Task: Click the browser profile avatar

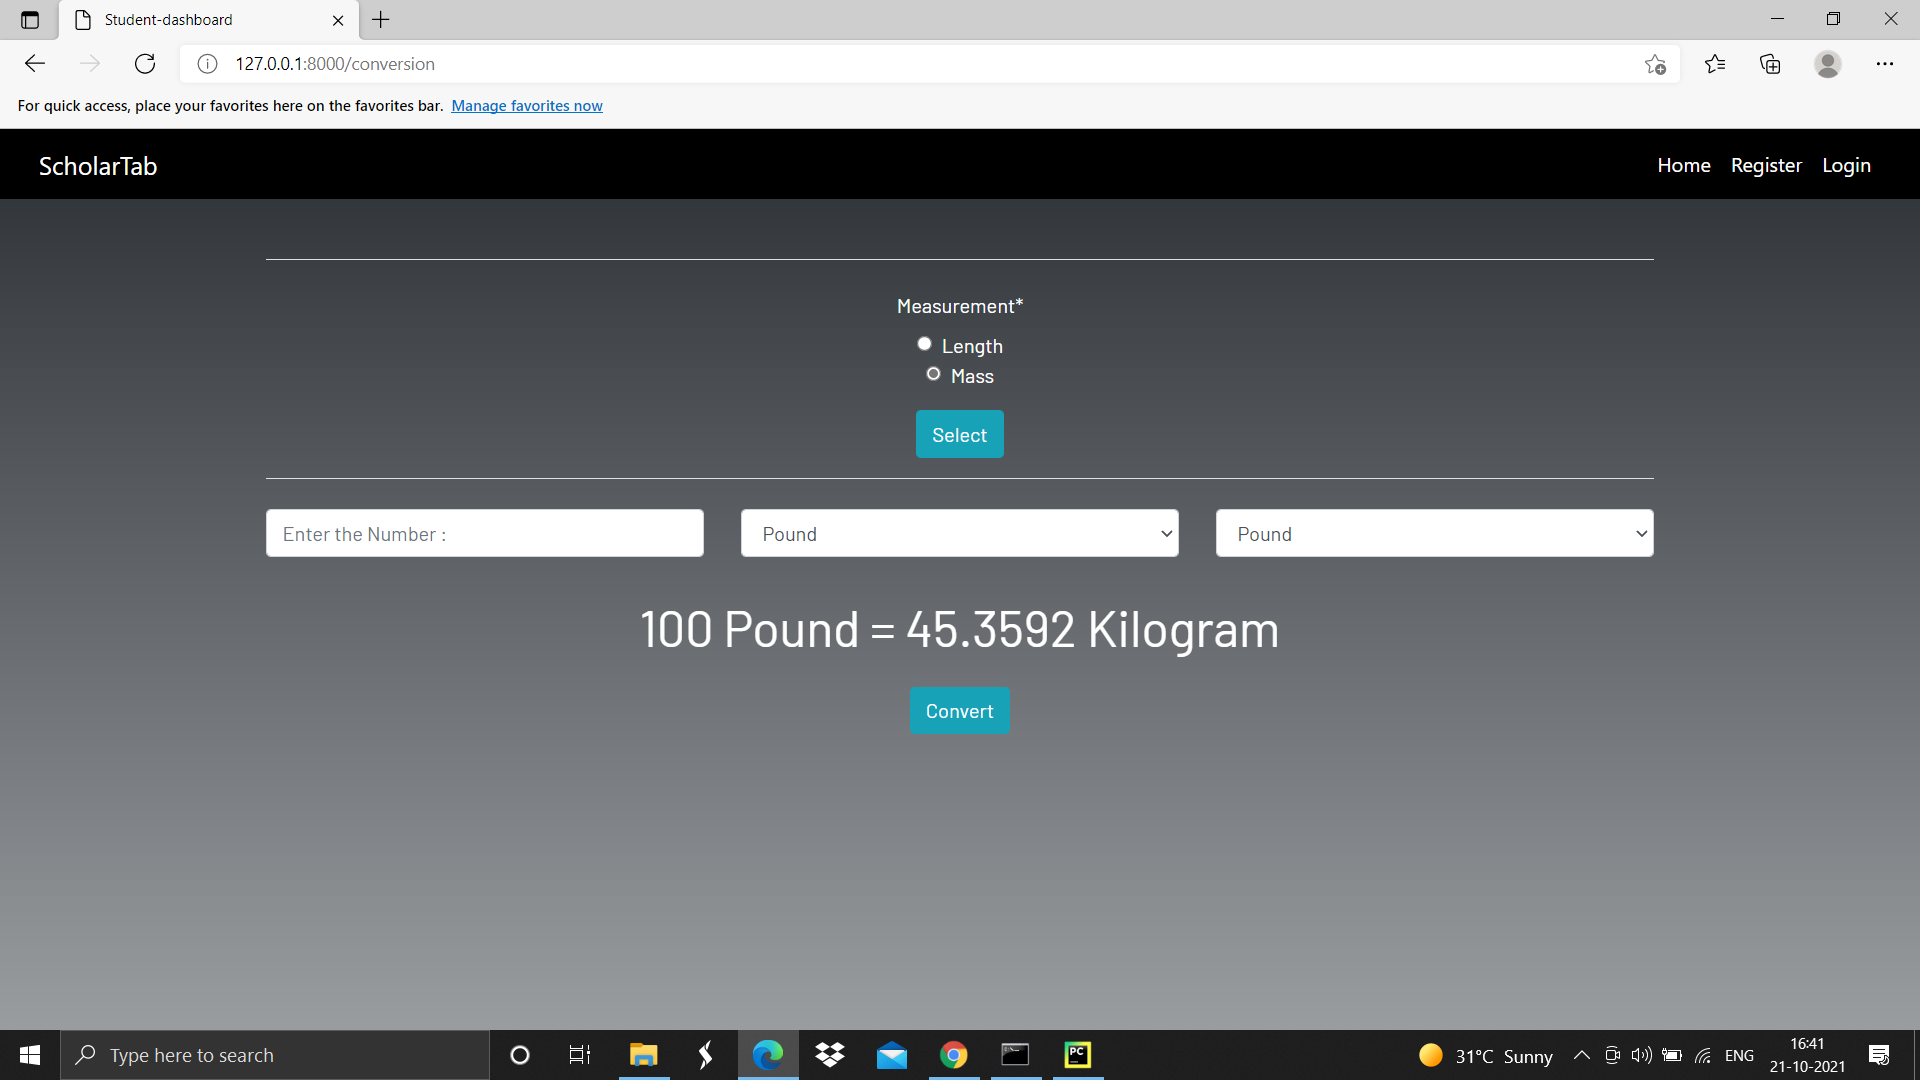Action: click(1827, 64)
